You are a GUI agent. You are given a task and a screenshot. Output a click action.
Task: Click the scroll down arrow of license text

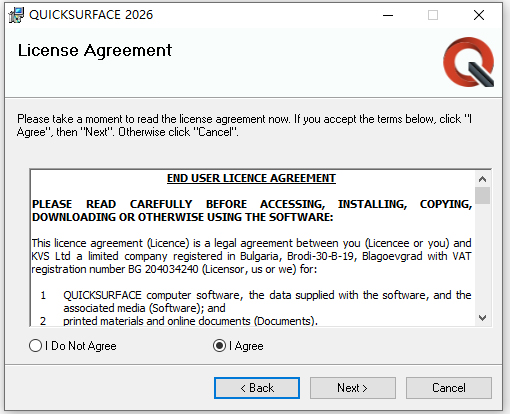[x=482, y=318]
